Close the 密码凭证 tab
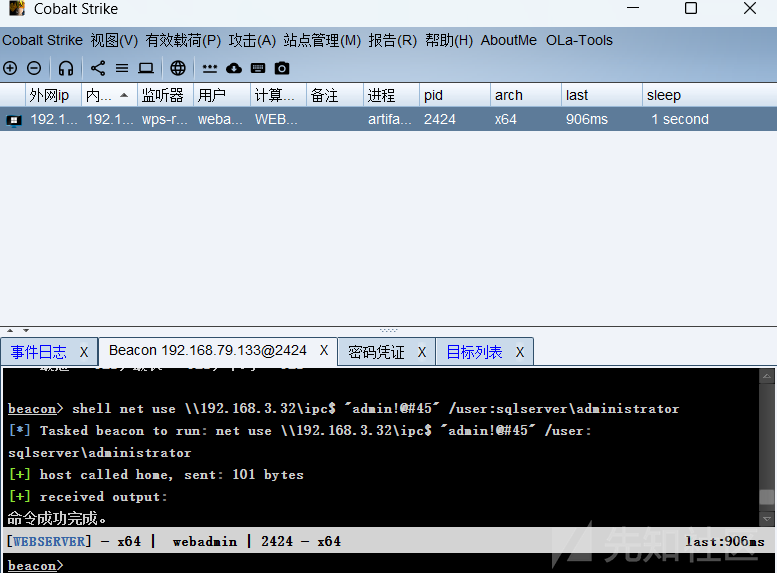The height and width of the screenshot is (573, 777). coord(422,352)
